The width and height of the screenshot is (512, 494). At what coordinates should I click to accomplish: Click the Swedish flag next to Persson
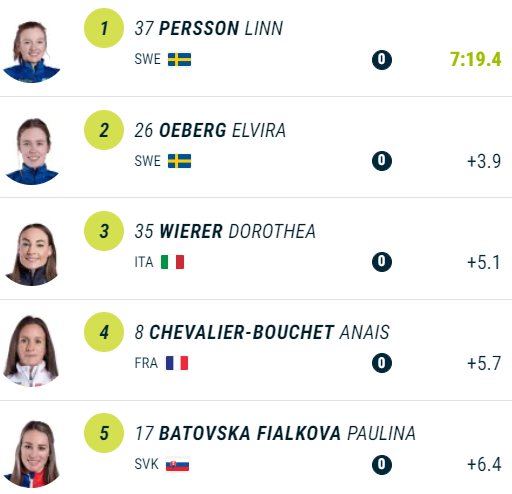pos(179,59)
